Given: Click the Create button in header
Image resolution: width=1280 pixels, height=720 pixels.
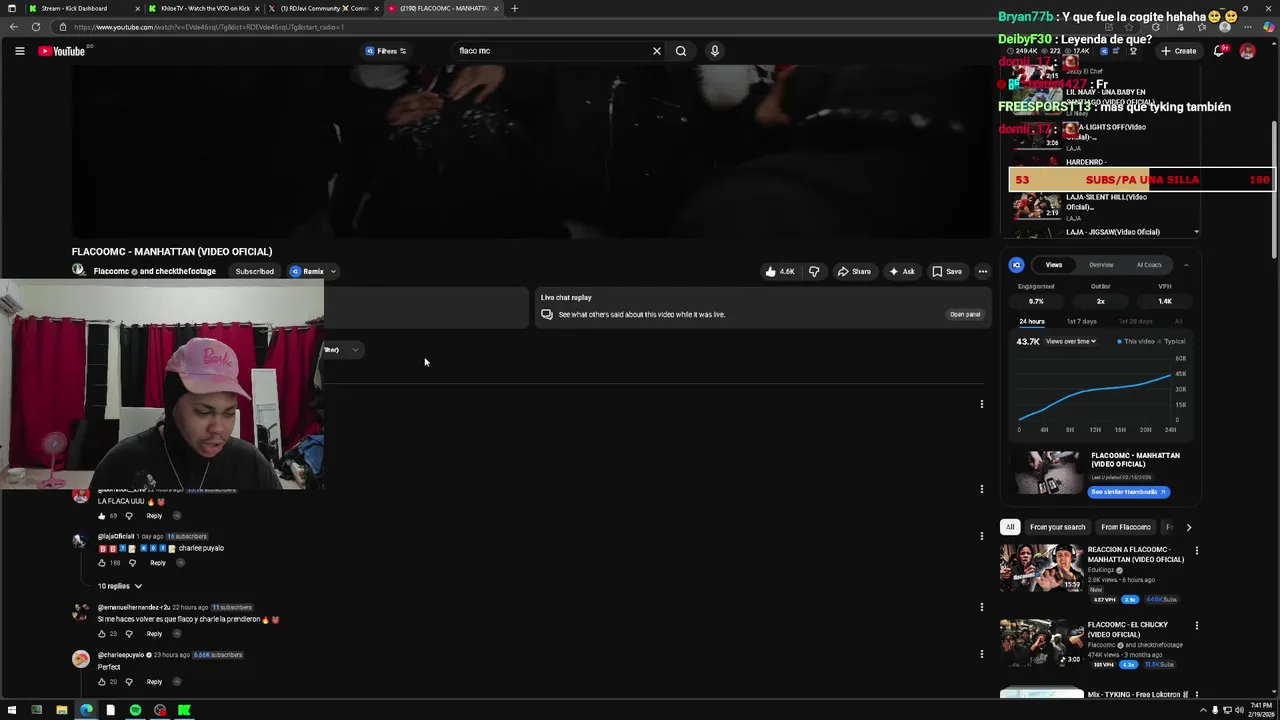Looking at the screenshot, I should pos(1178,51).
